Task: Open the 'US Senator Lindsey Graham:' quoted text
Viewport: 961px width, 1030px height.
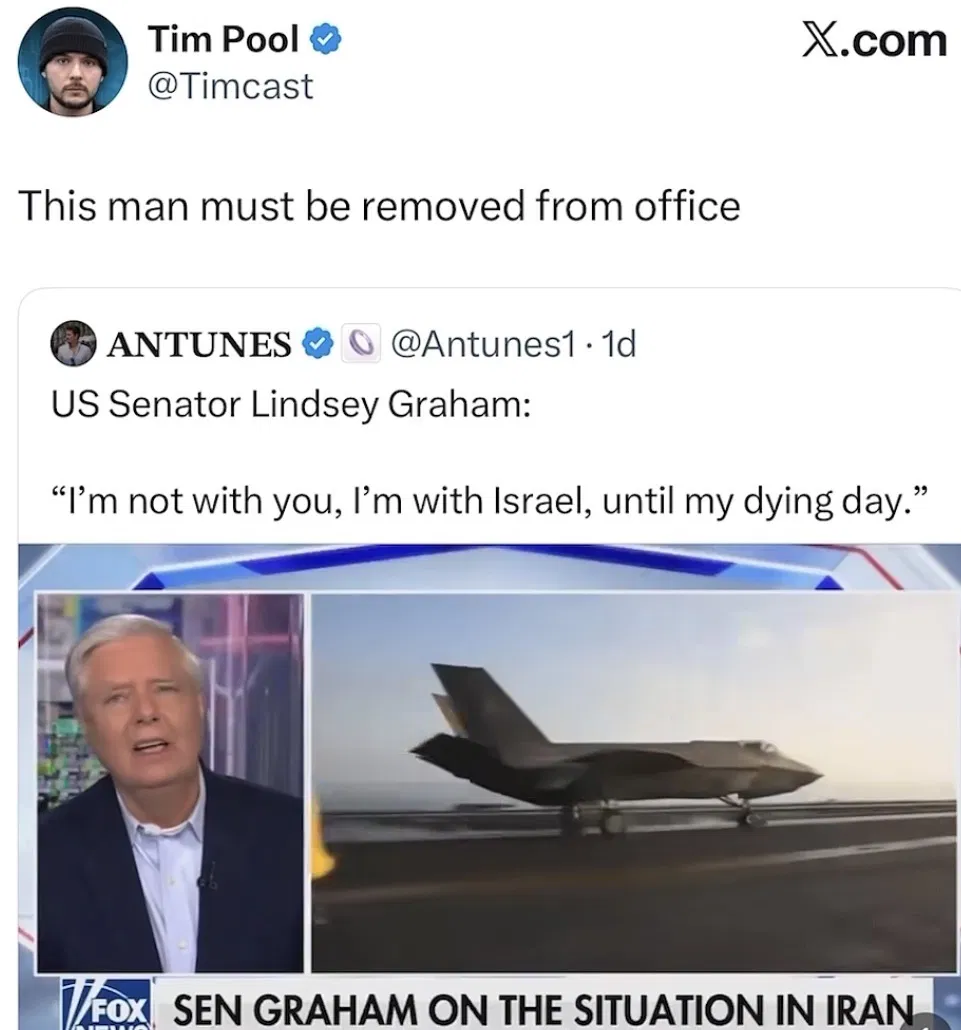Action: click(x=291, y=403)
